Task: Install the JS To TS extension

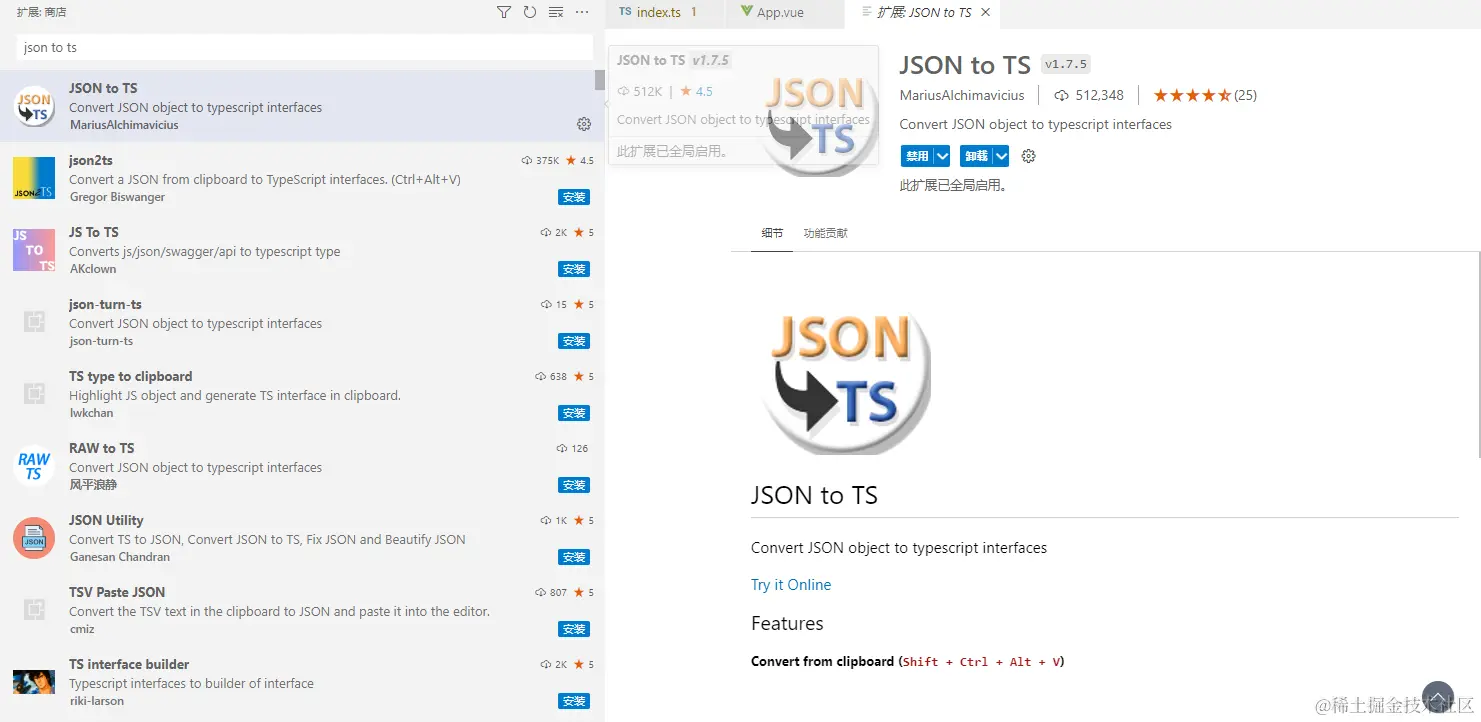Action: click(574, 269)
